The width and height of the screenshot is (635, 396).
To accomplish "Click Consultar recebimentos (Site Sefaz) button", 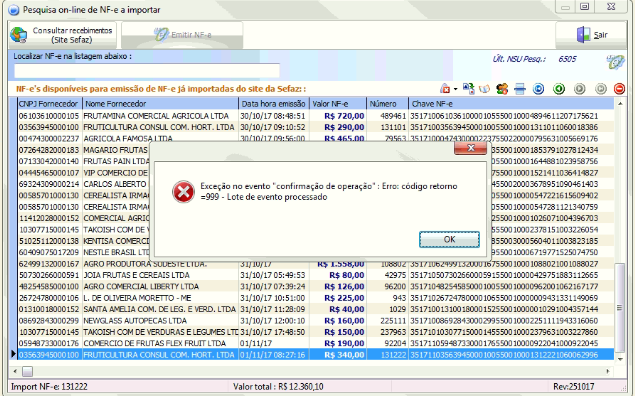I will click(62, 35).
